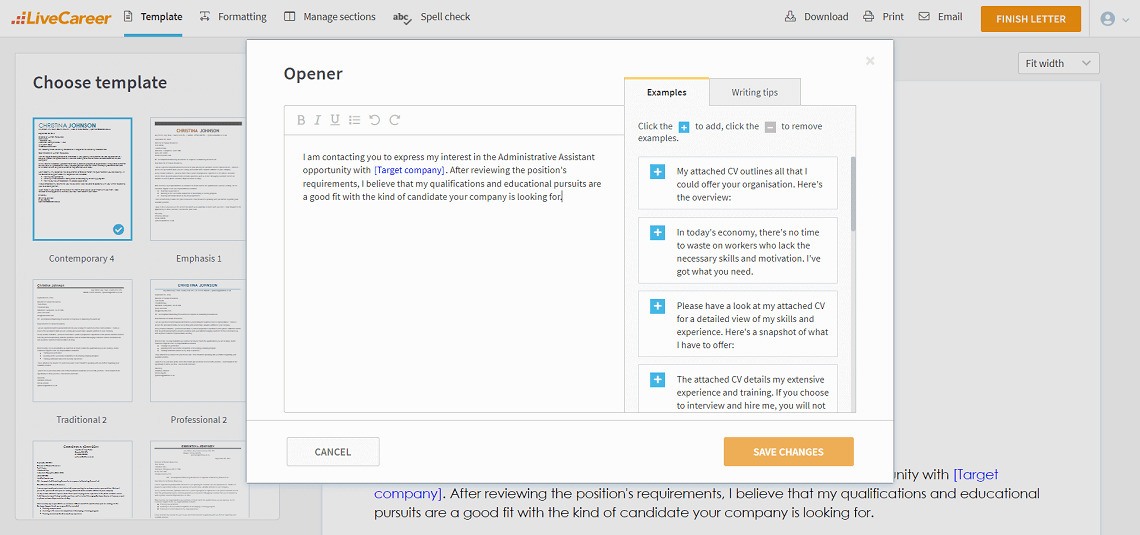Add the 'My attached CV outlines' example
The height and width of the screenshot is (535, 1140).
click(657, 172)
